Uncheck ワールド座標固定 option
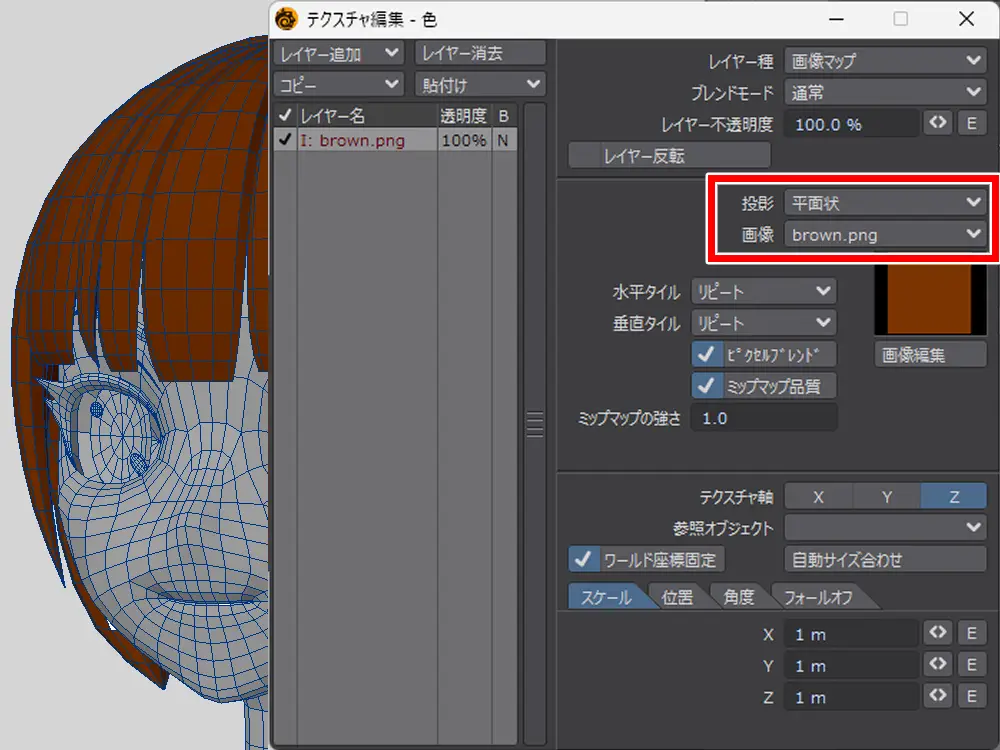The height and width of the screenshot is (750, 1000). [583, 559]
